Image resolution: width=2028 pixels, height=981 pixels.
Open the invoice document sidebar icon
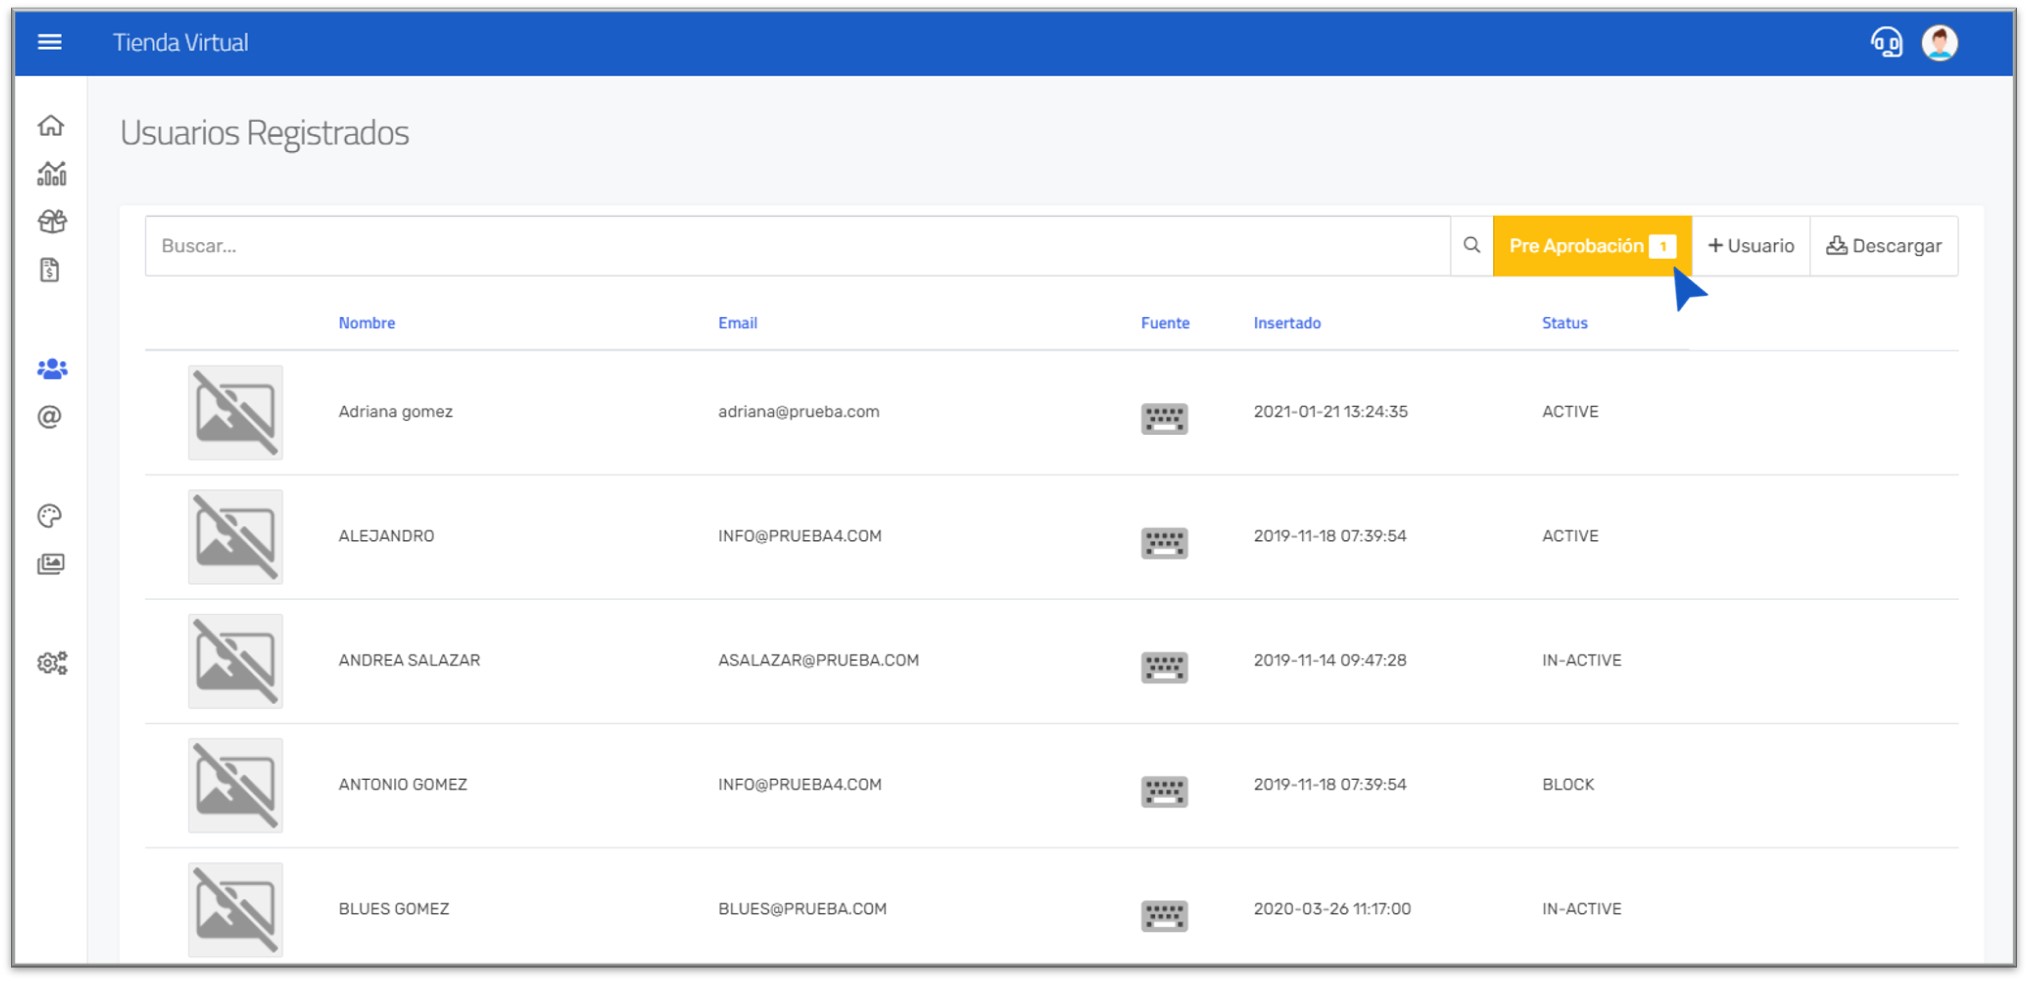[50, 270]
